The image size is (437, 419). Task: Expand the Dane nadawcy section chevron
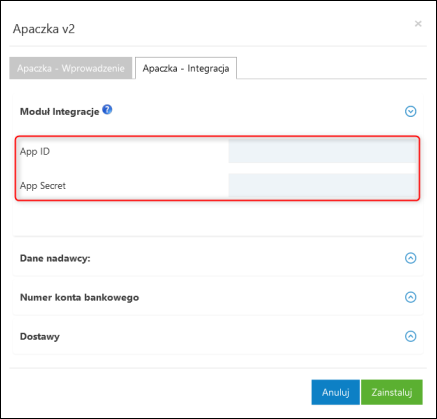(410, 258)
